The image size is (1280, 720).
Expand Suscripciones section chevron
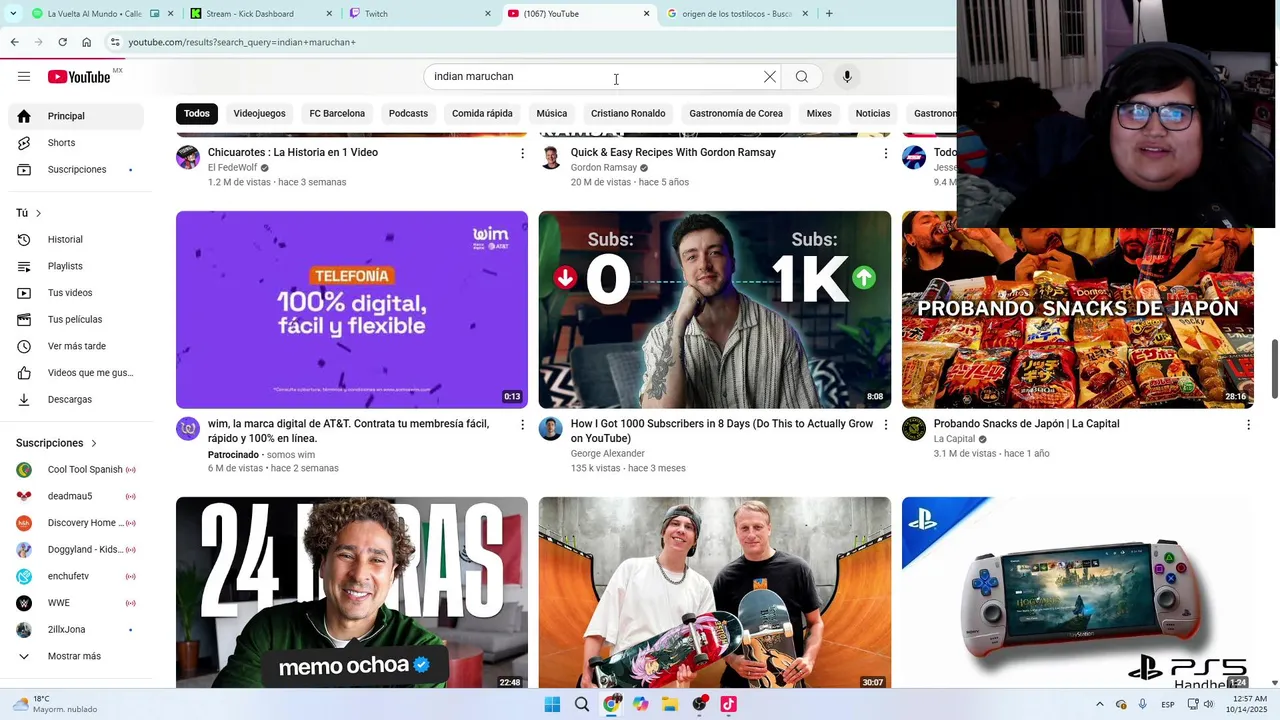(94, 443)
